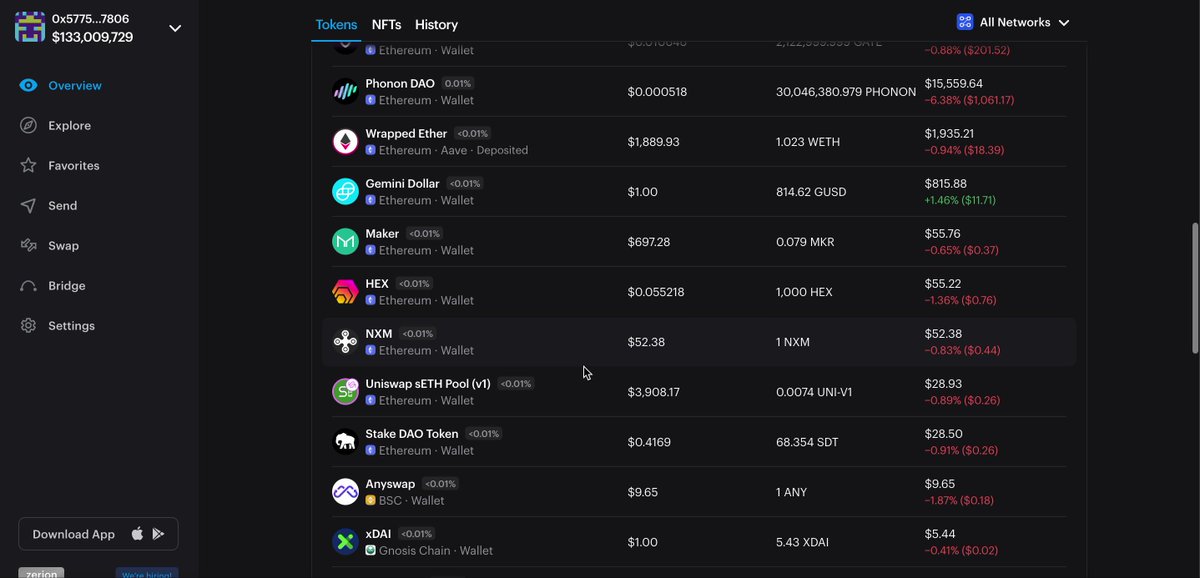
Task: Click the Overview eye icon
Action: (28, 86)
